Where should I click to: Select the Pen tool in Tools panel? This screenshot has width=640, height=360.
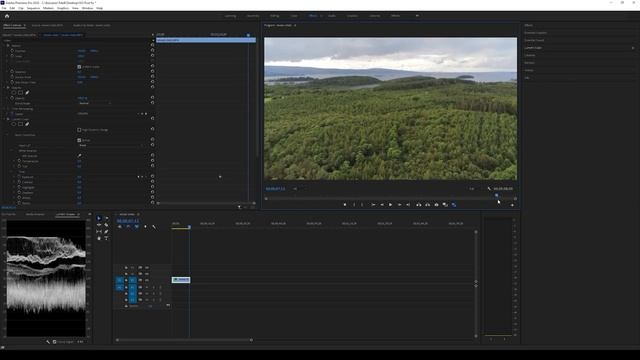tap(106, 231)
